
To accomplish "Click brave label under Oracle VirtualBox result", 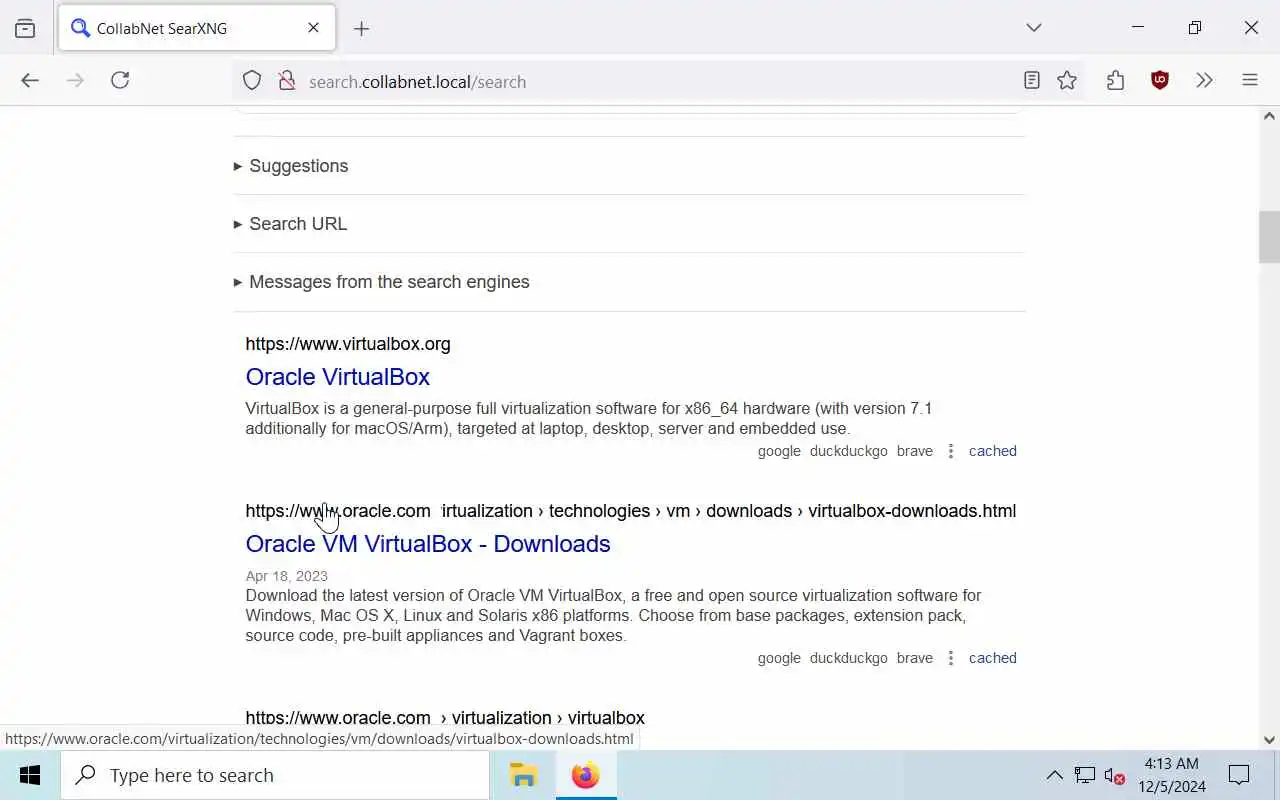I will click(915, 451).
